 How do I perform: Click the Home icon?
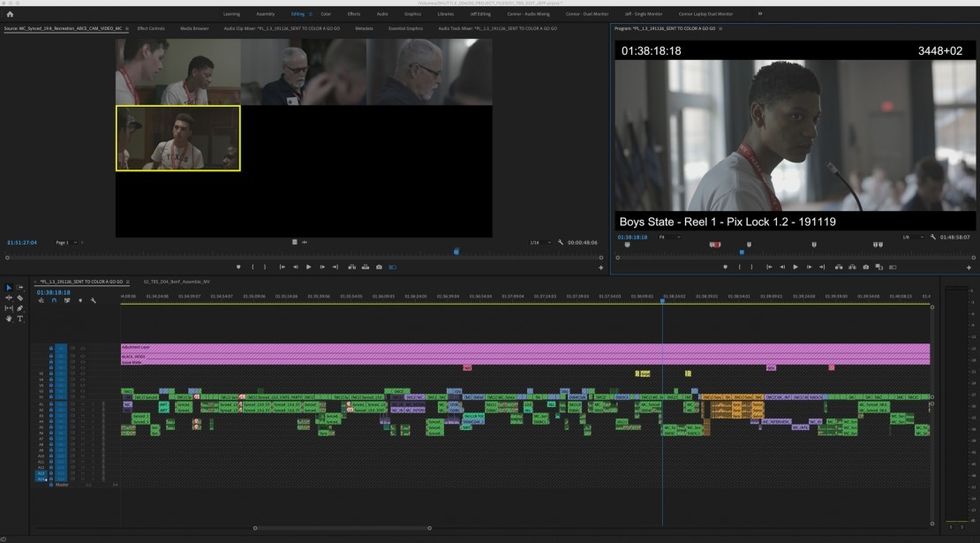click(9, 14)
